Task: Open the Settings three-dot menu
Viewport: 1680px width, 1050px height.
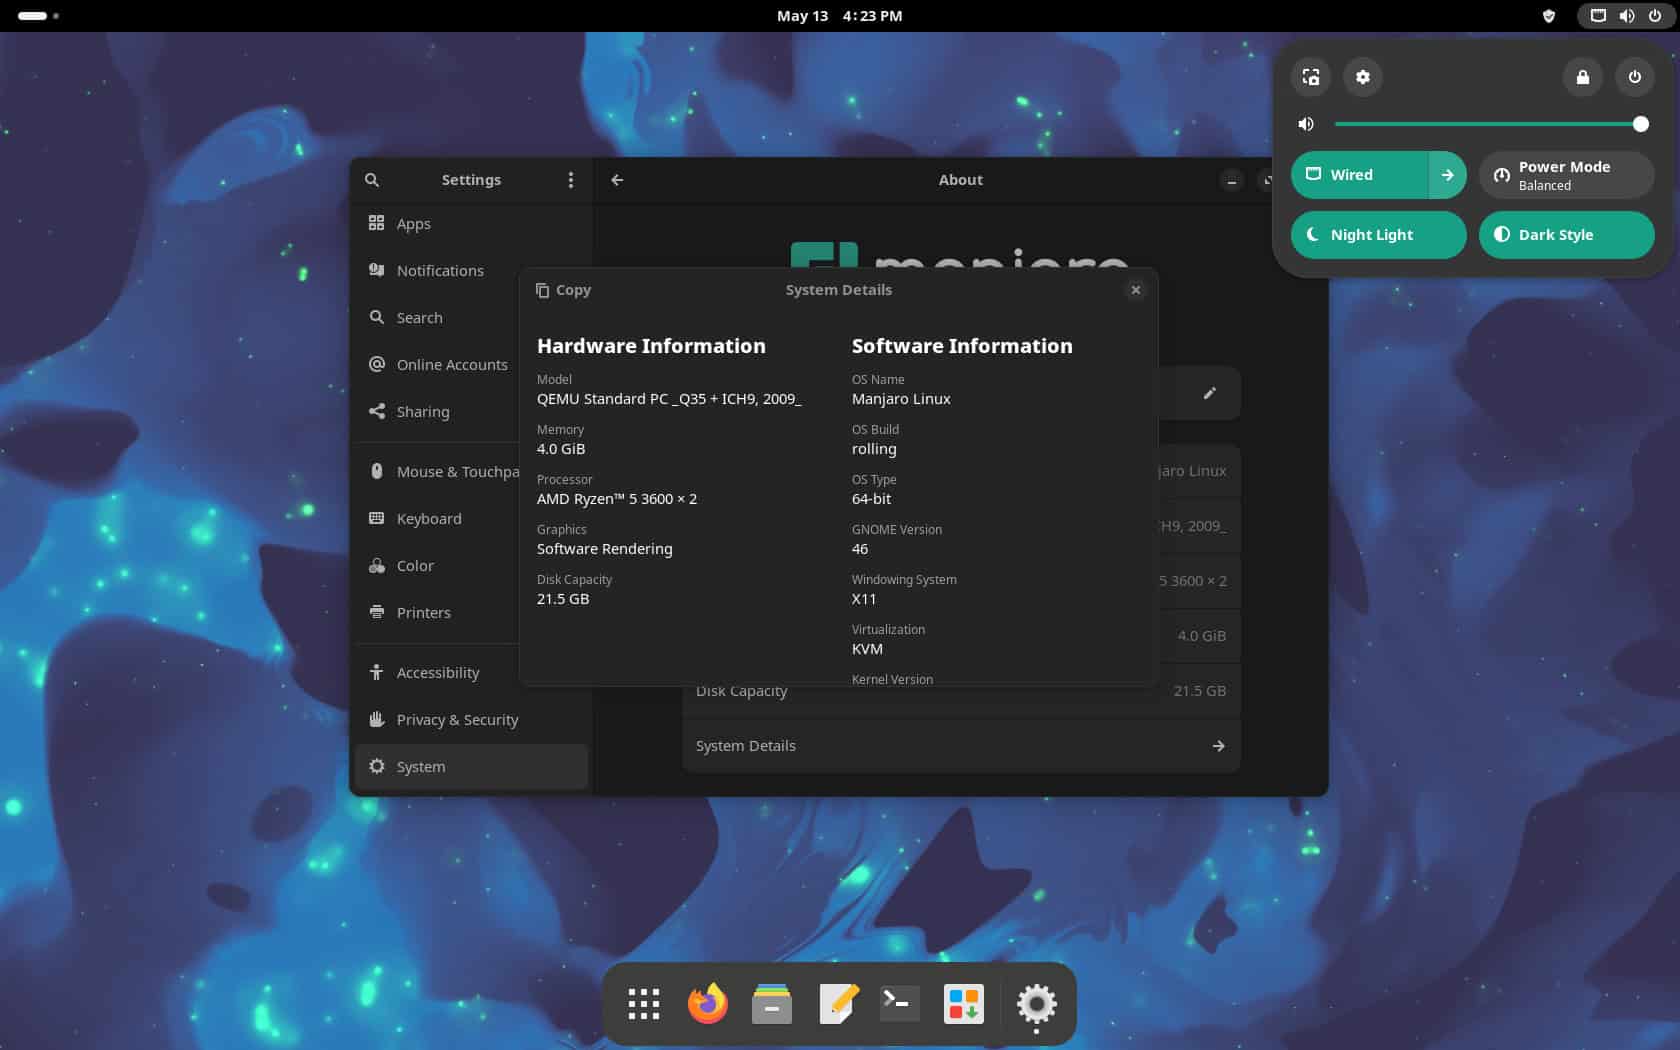Action: tap(571, 180)
